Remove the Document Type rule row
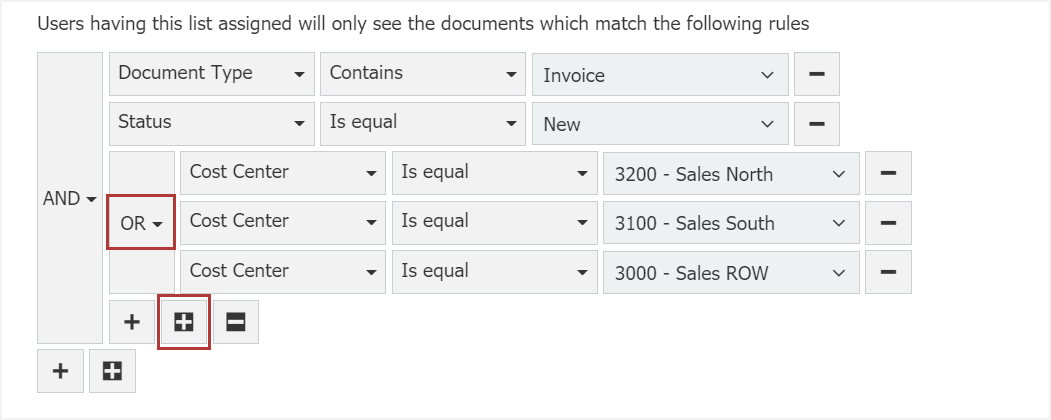 click(816, 74)
